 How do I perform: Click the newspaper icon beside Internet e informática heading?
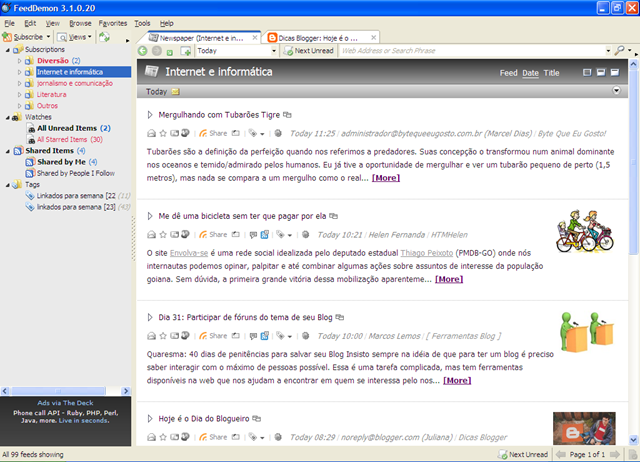pyautogui.click(x=151, y=71)
